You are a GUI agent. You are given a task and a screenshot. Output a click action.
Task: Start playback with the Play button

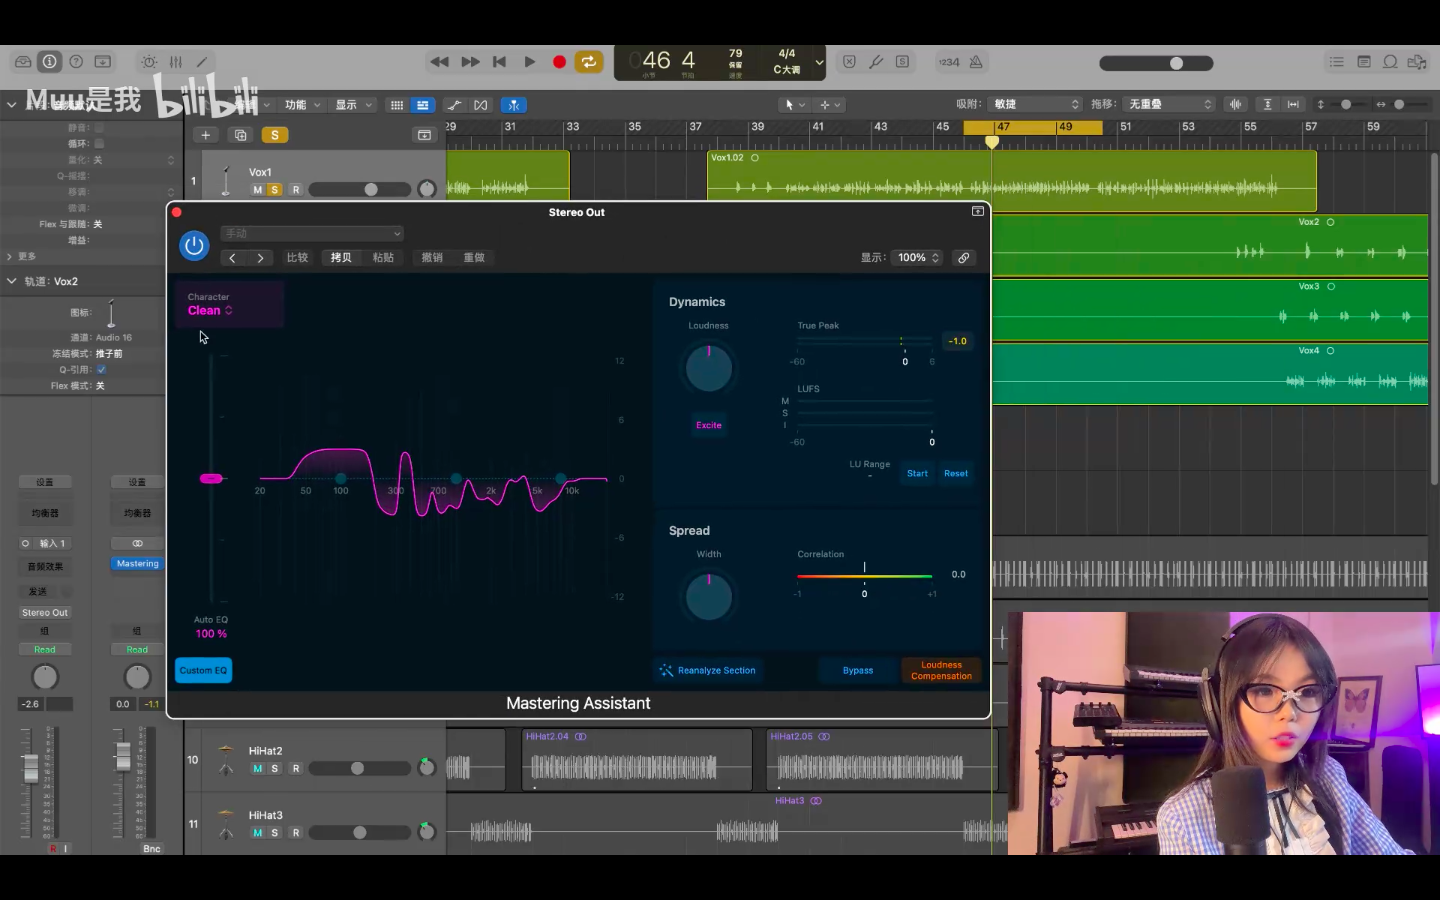pos(530,62)
